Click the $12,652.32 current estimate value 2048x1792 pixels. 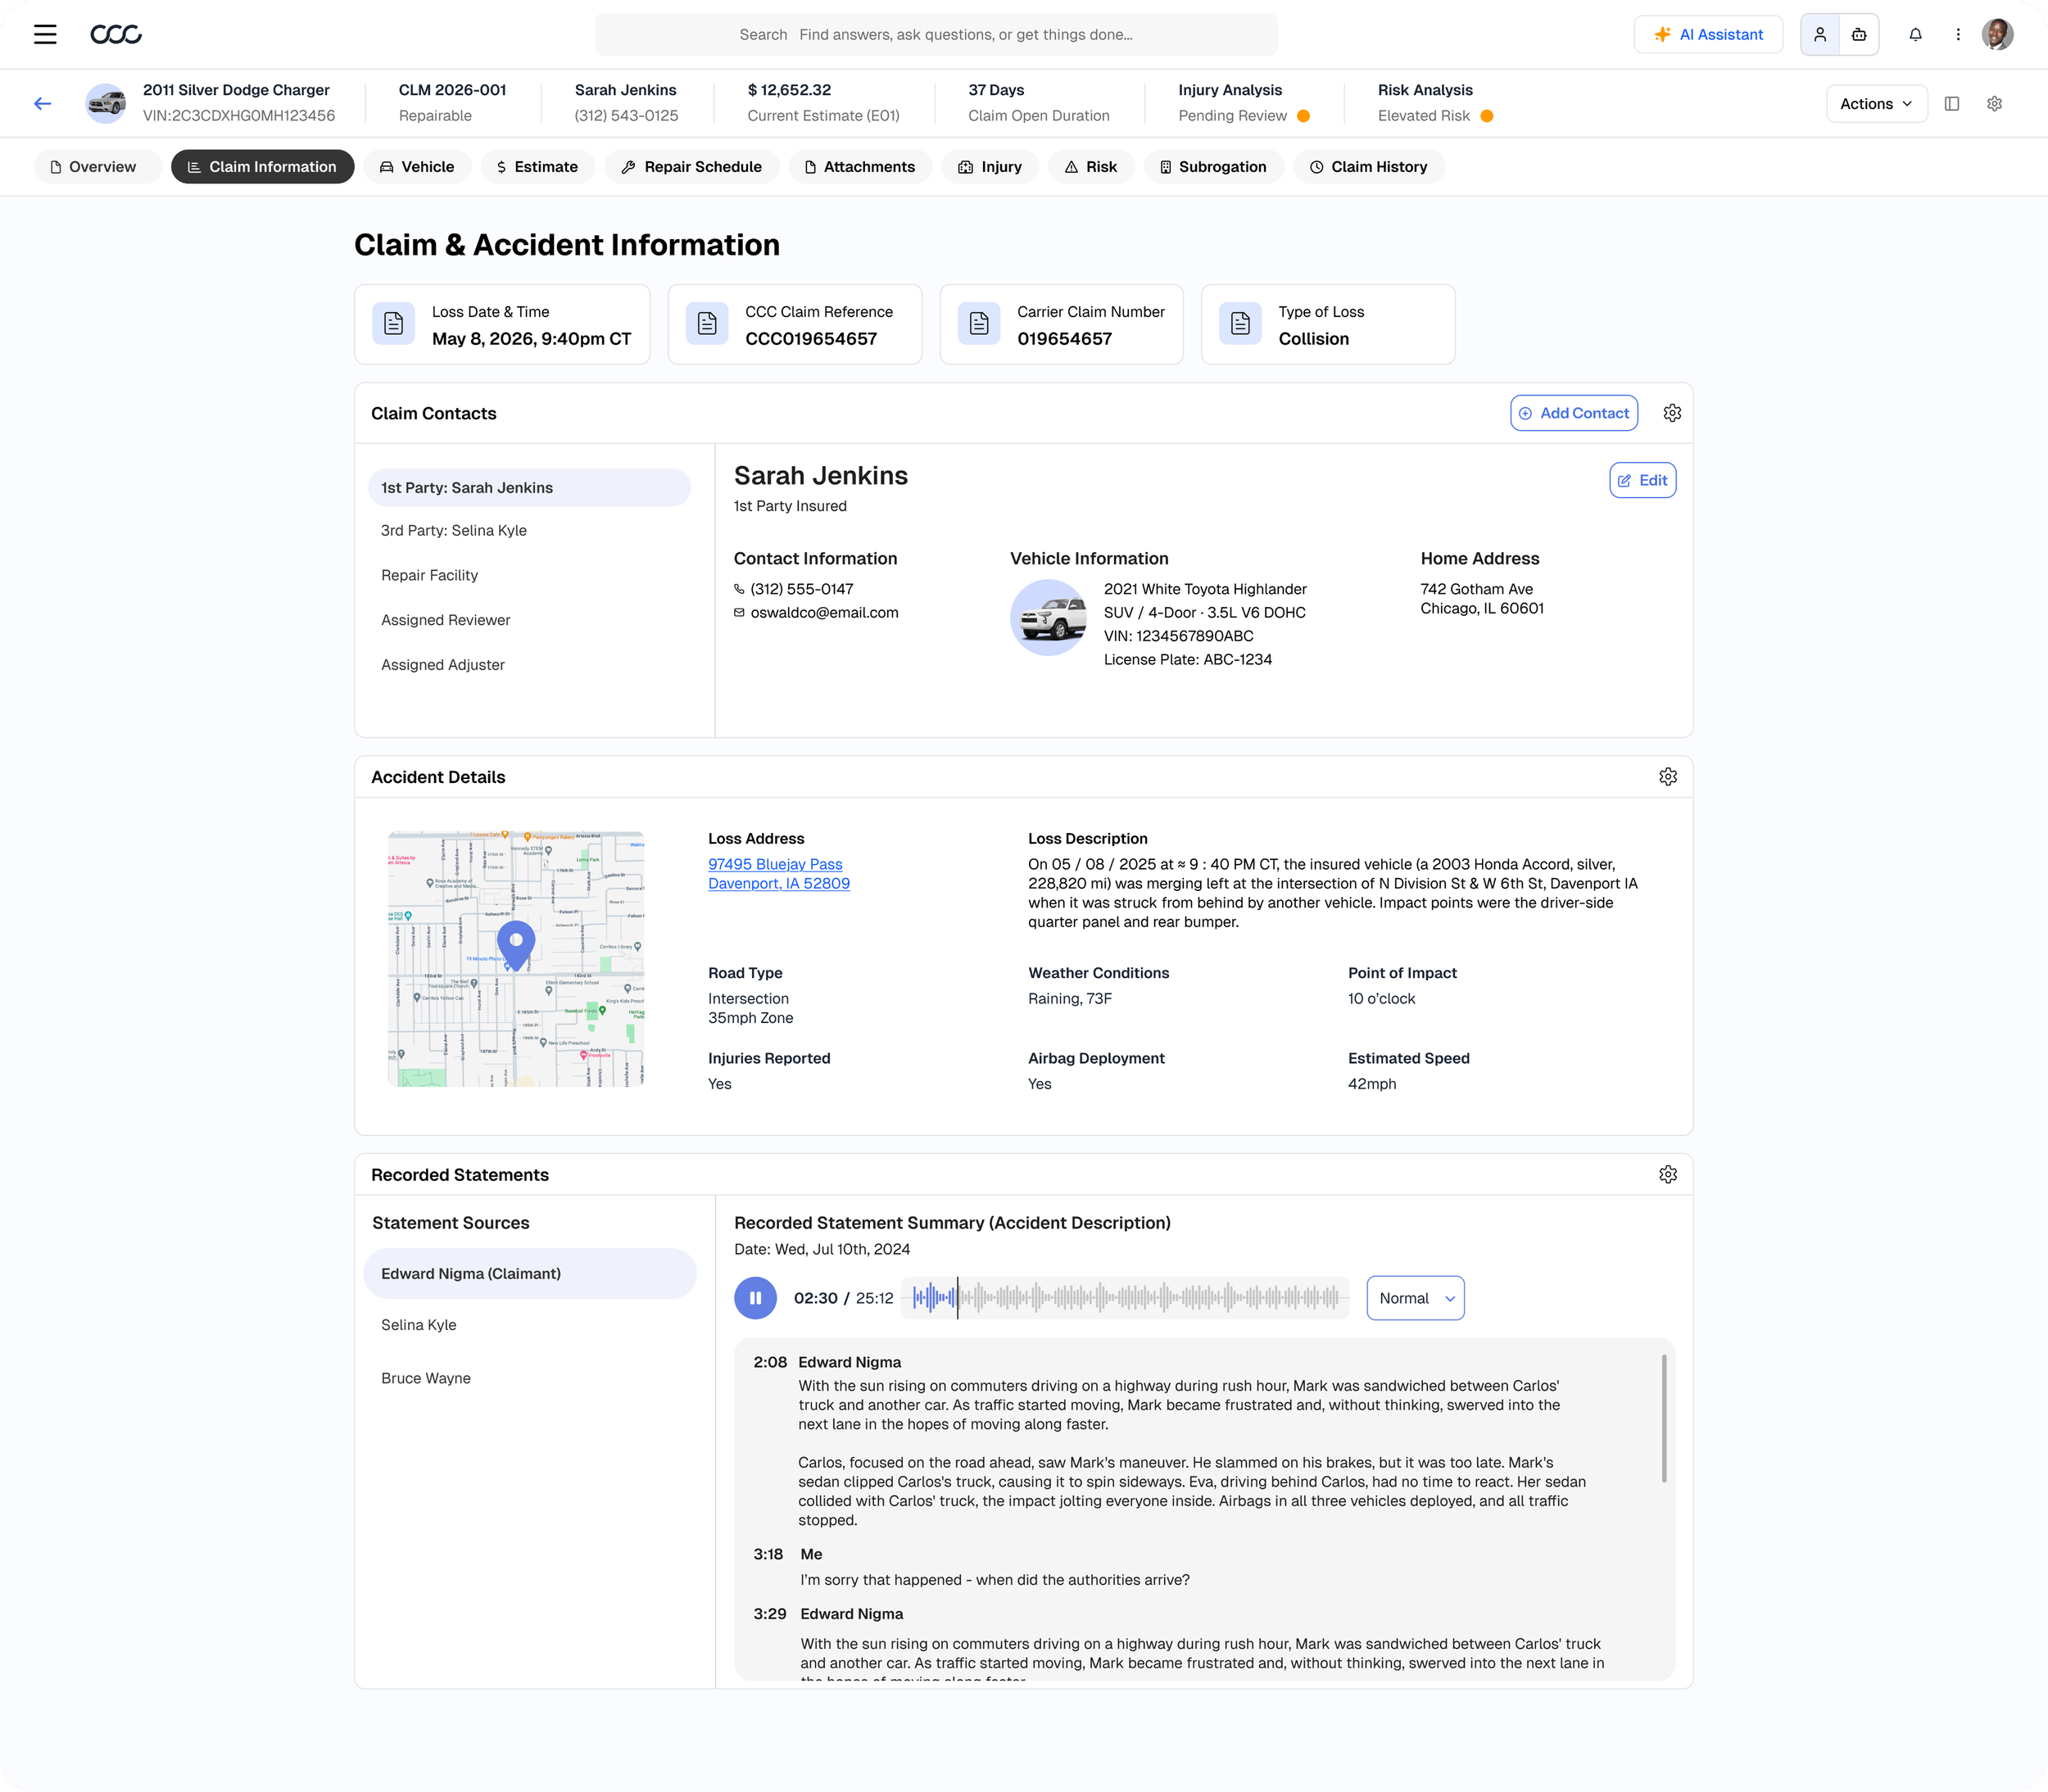pos(789,90)
